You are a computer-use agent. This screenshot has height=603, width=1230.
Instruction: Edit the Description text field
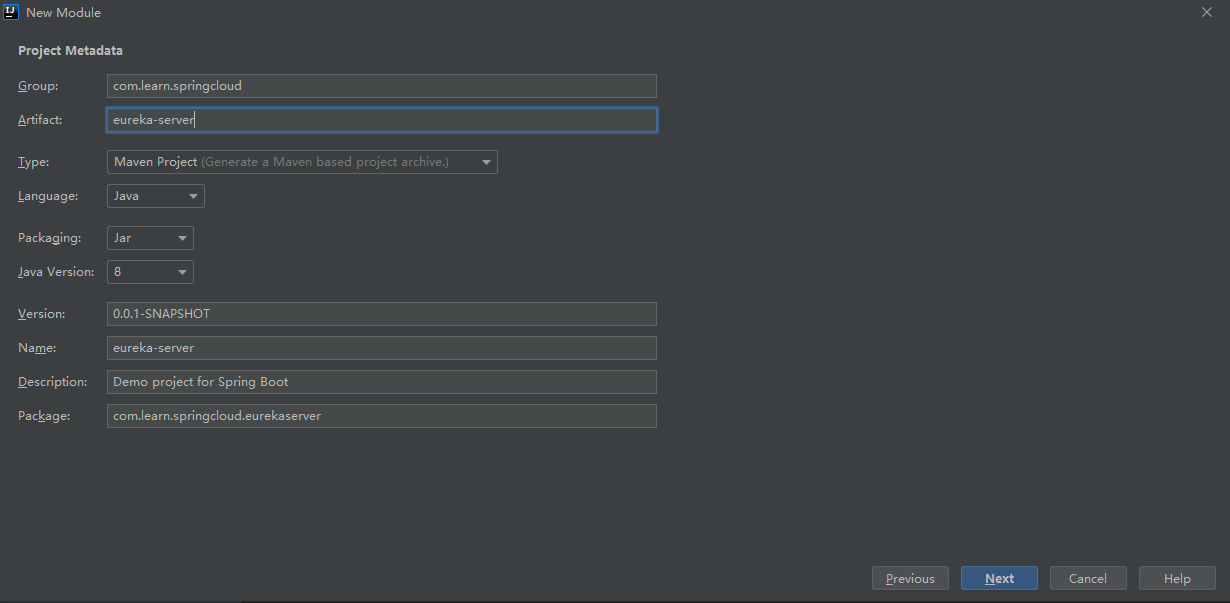coord(381,382)
